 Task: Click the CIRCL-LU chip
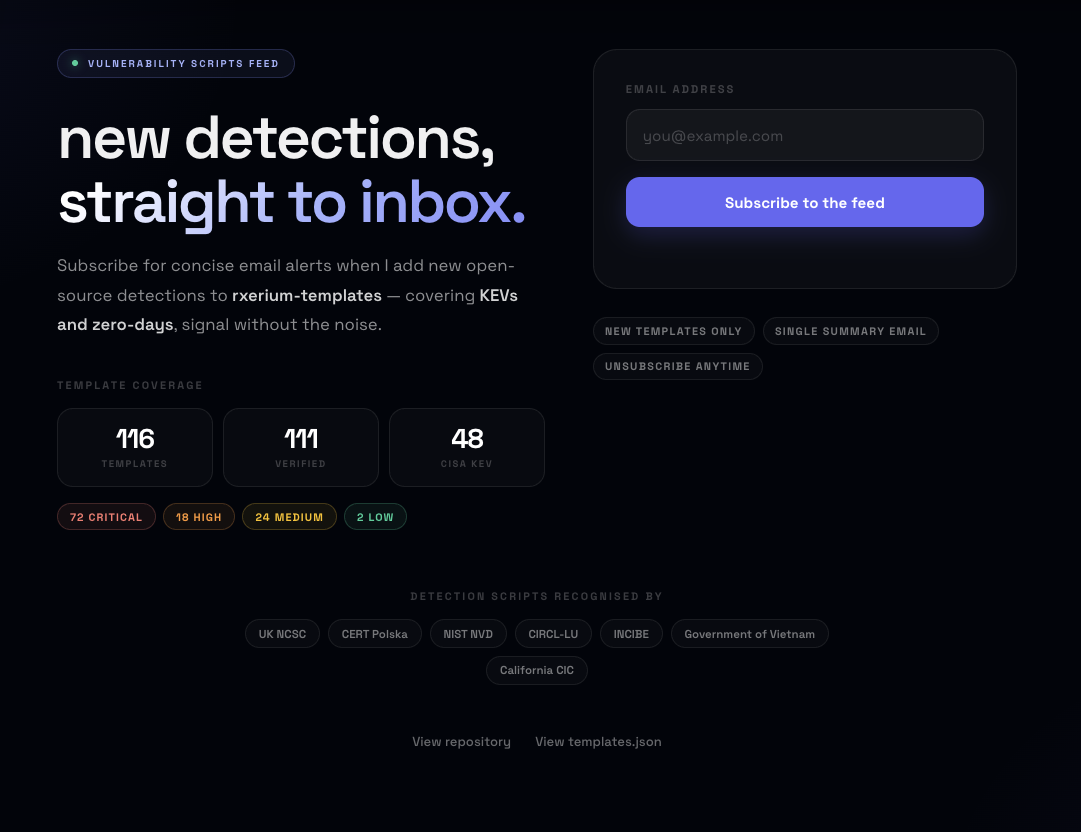point(553,633)
